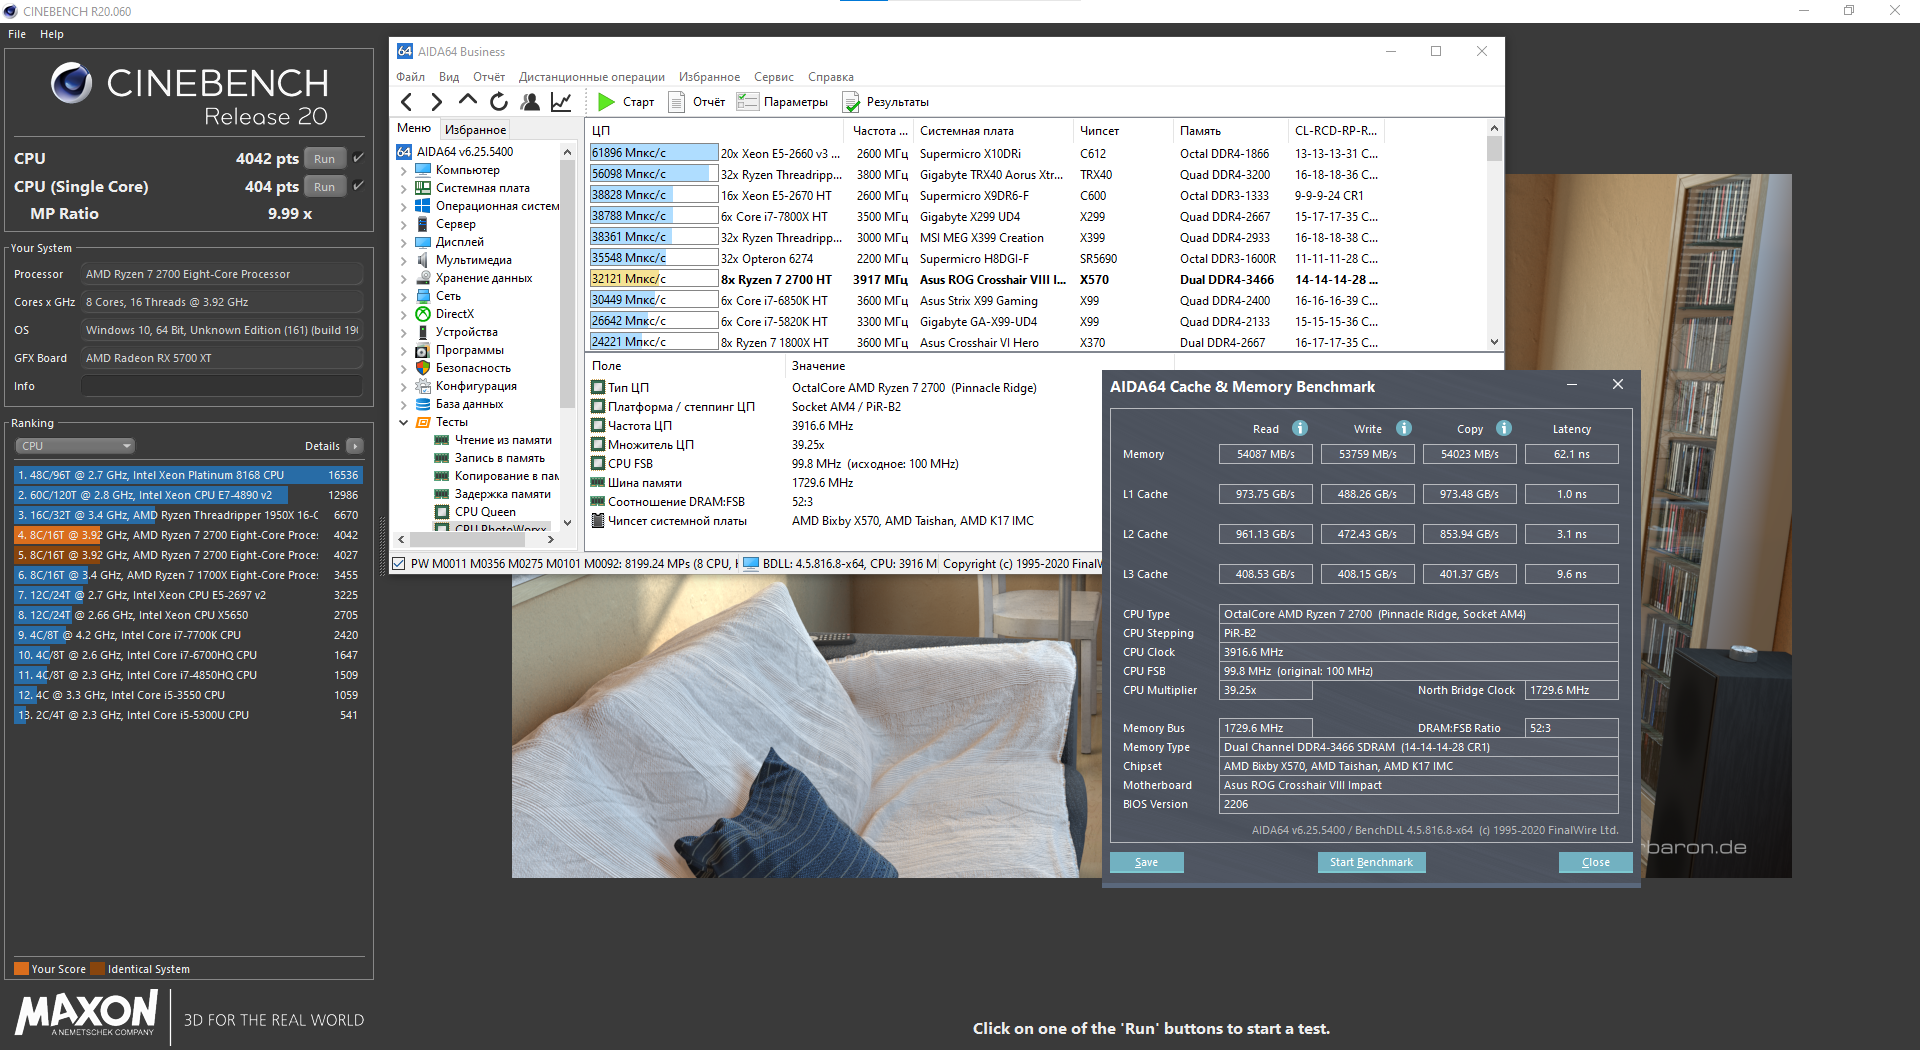The height and width of the screenshot is (1050, 1920).
Task: Toggle CPU test checkbox in Cinebench
Action: [x=358, y=158]
